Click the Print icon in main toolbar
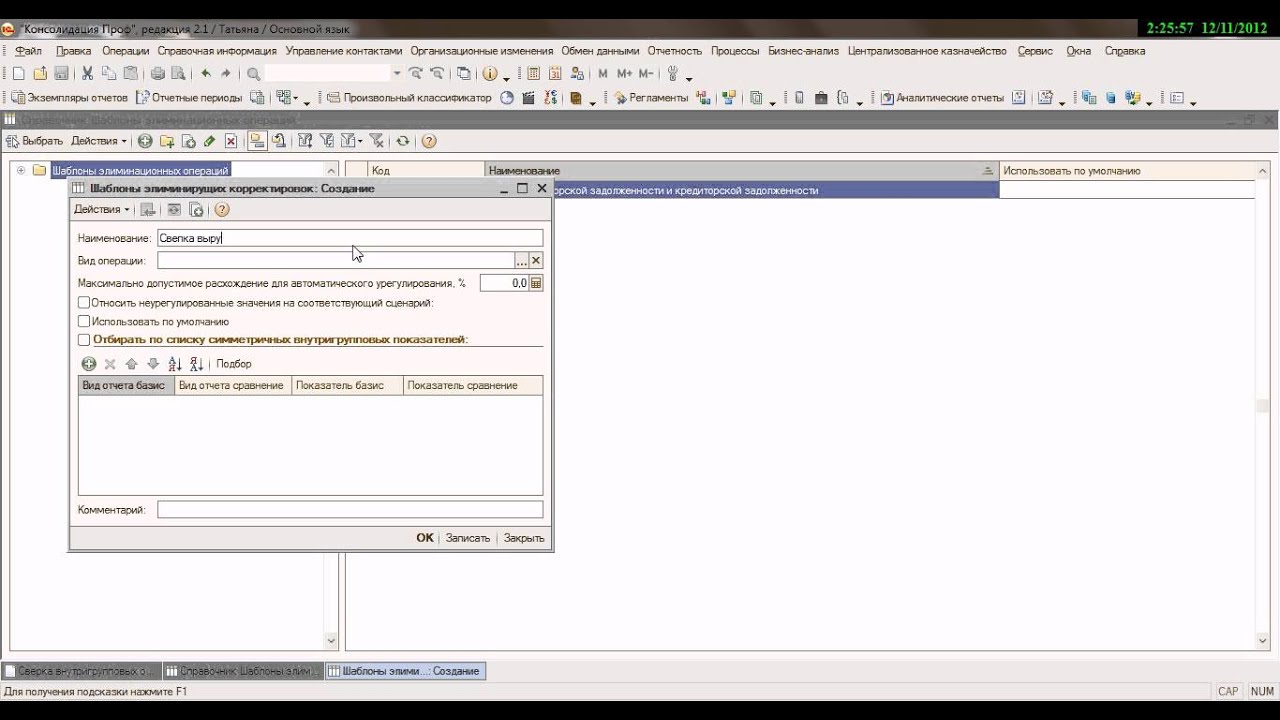 point(157,73)
